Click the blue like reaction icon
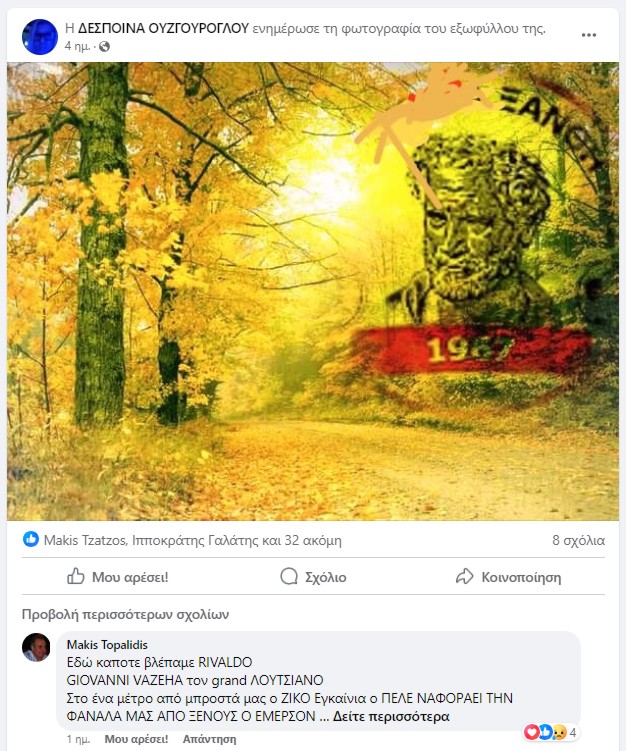 [x=31, y=539]
